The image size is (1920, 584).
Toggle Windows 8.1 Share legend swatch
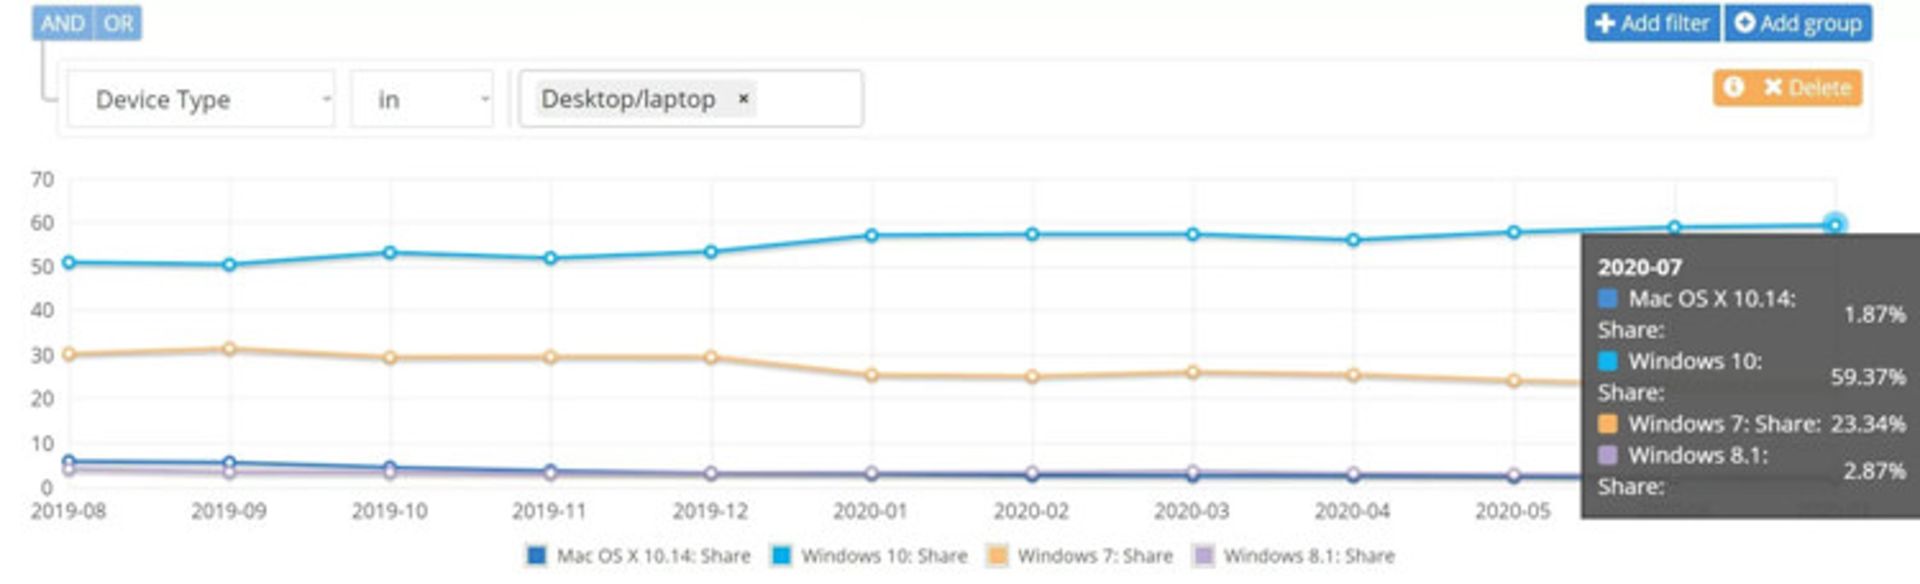pos(1204,556)
